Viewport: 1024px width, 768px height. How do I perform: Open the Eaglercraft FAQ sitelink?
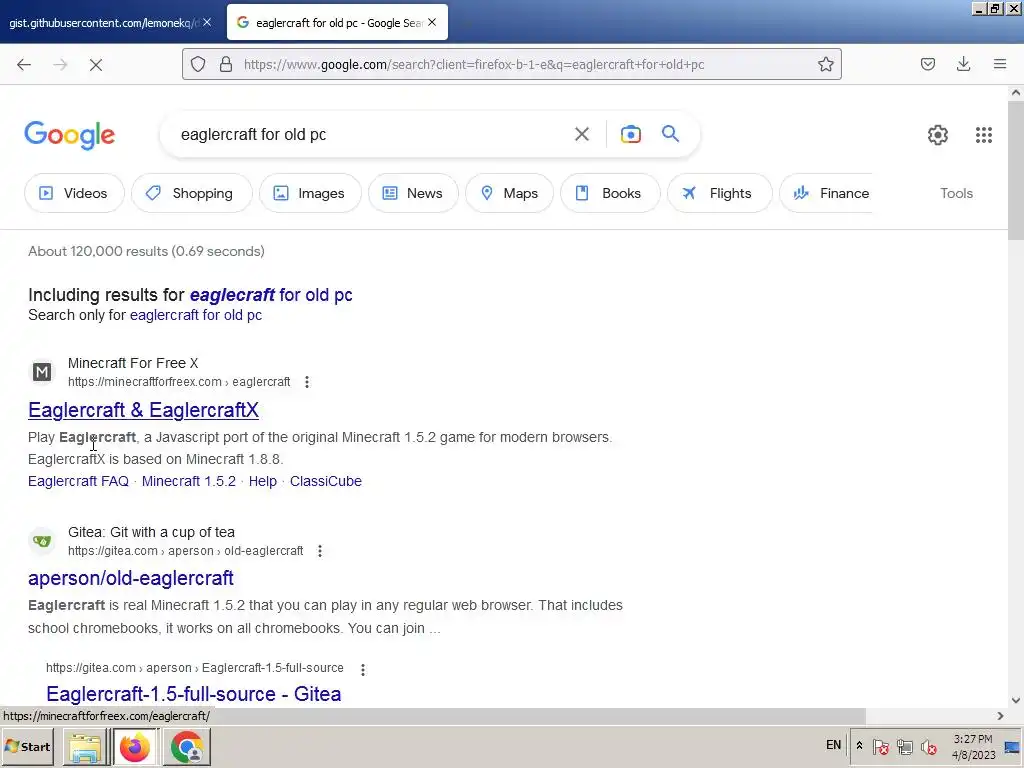pyautogui.click(x=78, y=481)
